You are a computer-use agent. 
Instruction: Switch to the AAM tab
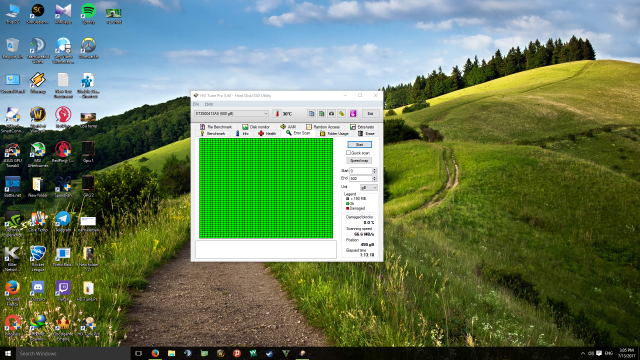tap(288, 127)
